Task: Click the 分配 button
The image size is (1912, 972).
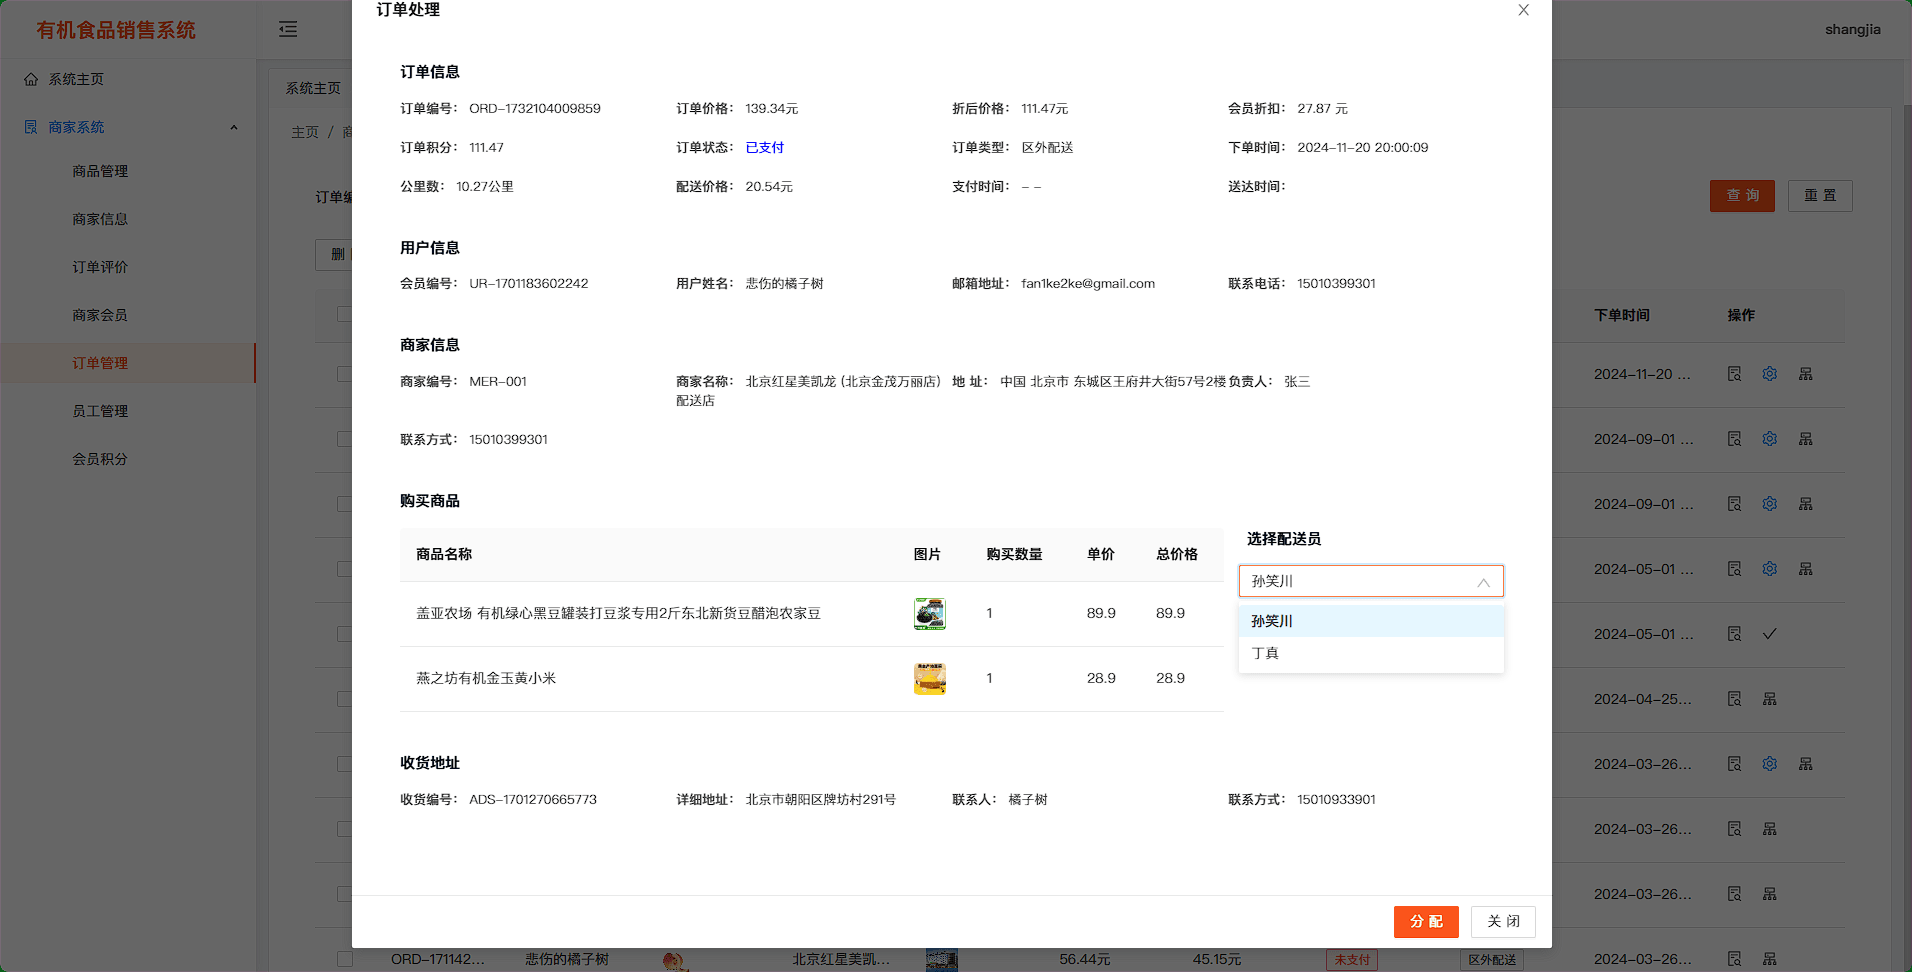Action: coord(1426,922)
